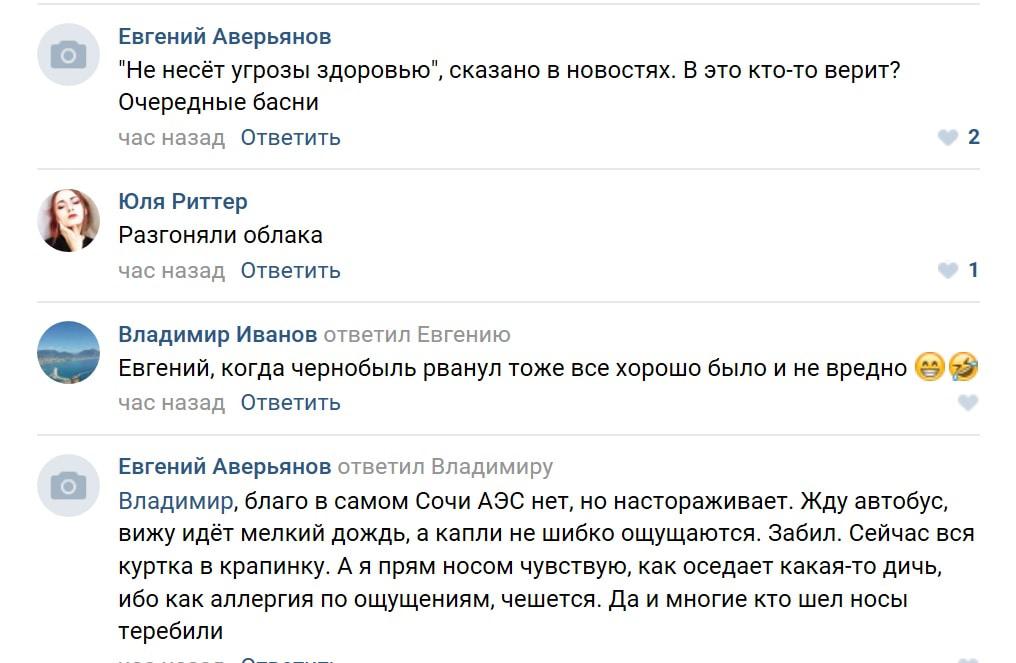Viewport: 1016px width, 663px height.
Task: Open the author name above the Сочи АЭС comment
Action: click(225, 466)
